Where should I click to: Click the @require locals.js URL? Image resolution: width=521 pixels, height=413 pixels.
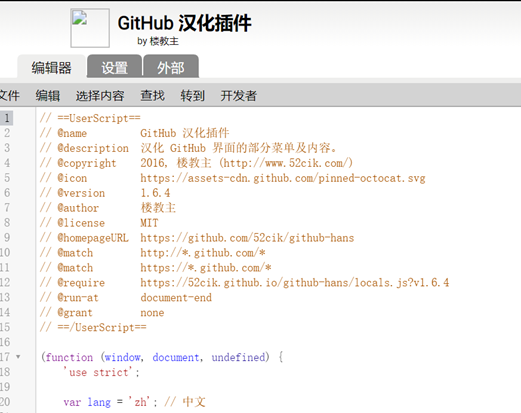tap(295, 283)
